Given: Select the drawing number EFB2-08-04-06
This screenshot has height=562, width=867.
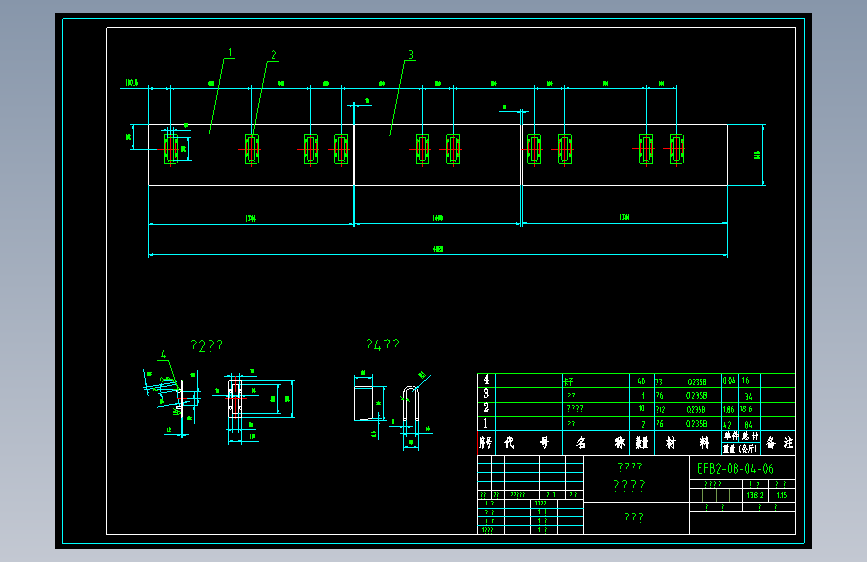Looking at the screenshot, I should [735, 469].
